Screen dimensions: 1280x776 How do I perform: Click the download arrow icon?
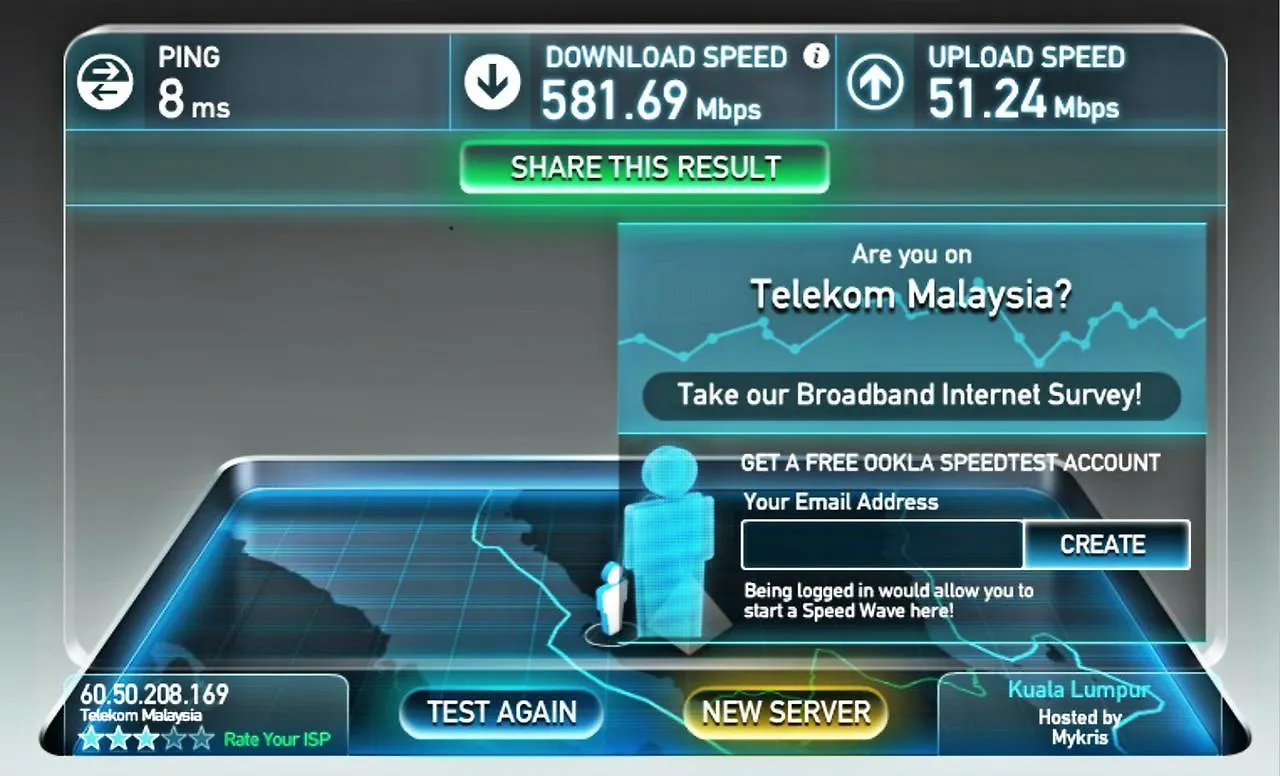pyautogui.click(x=492, y=82)
